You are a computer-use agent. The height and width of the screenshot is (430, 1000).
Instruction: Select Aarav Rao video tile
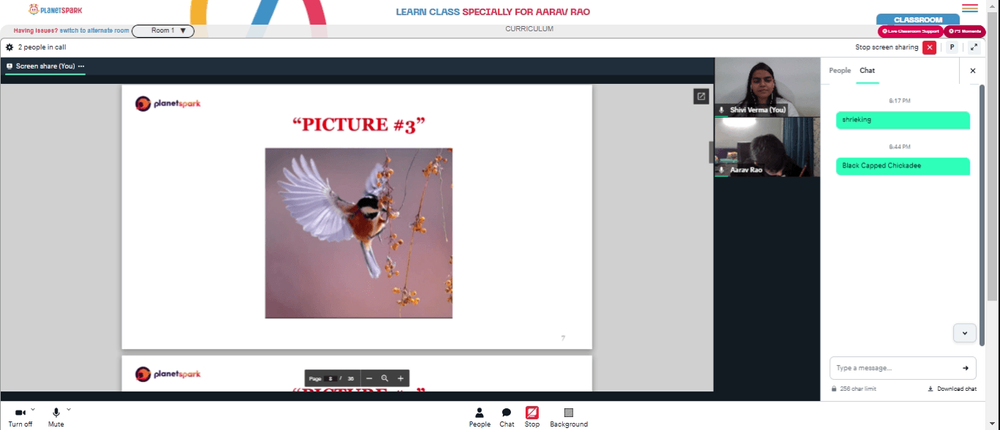(767, 147)
